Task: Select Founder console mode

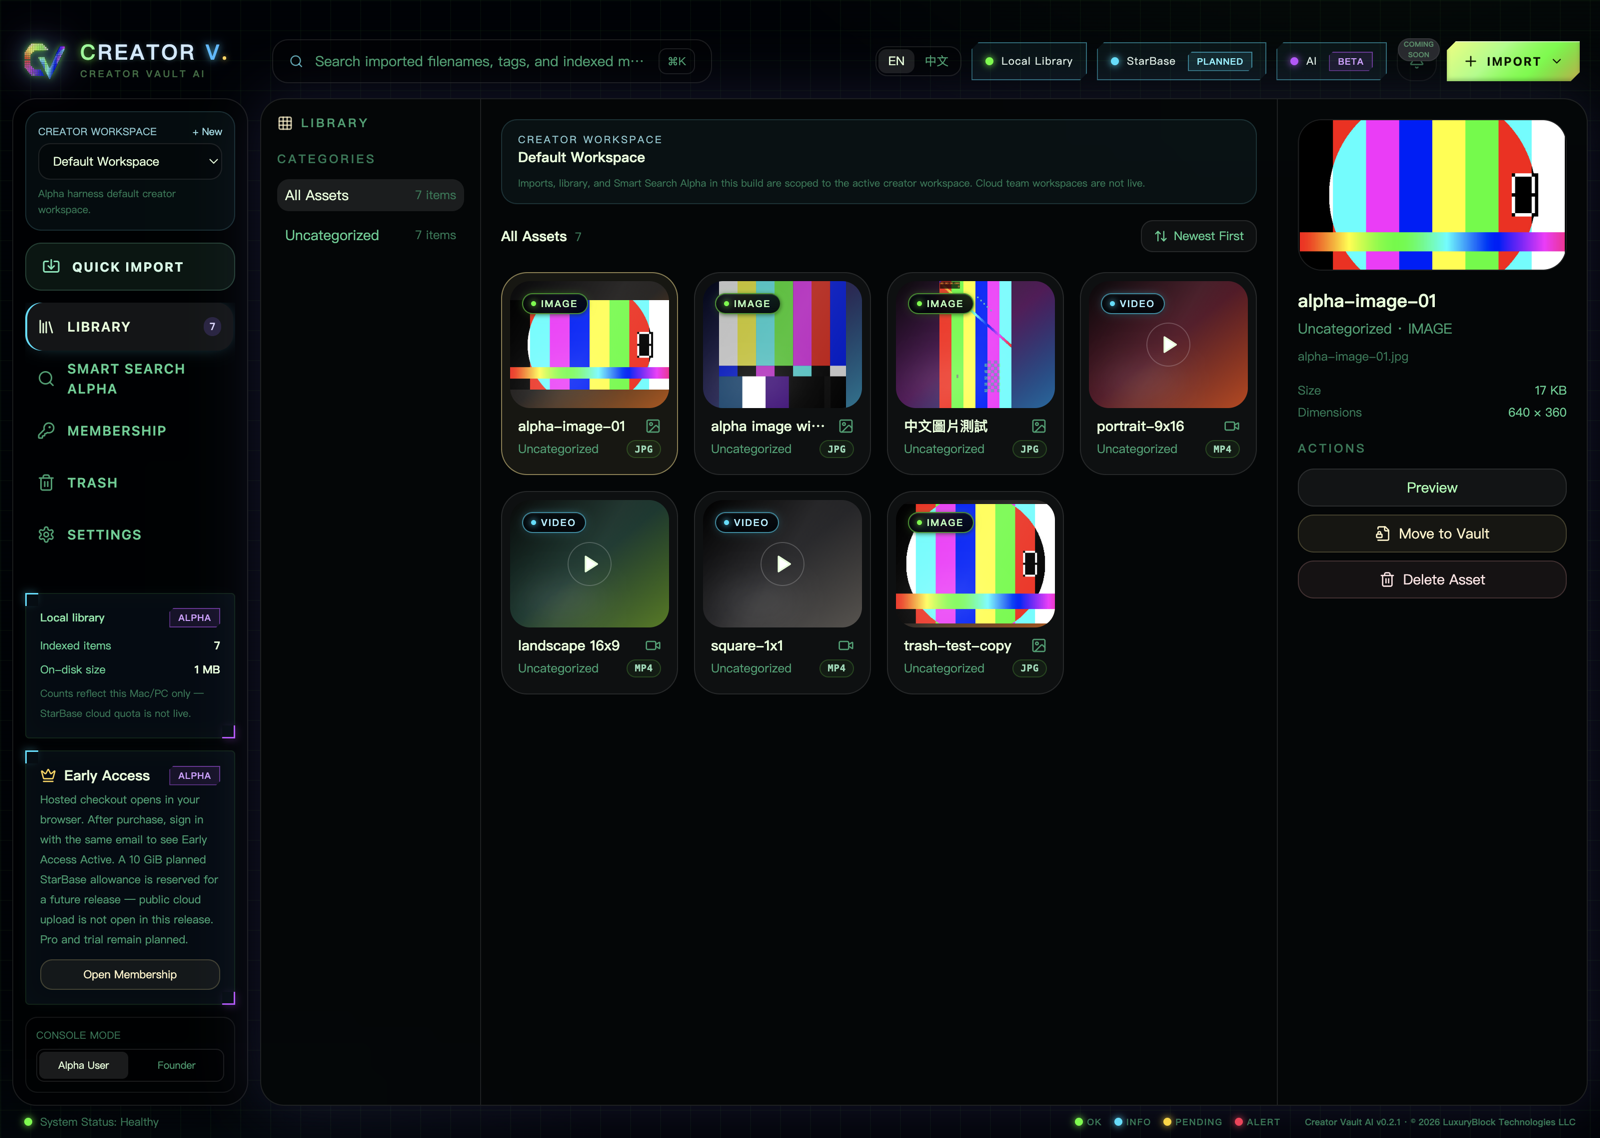Action: [x=176, y=1066]
